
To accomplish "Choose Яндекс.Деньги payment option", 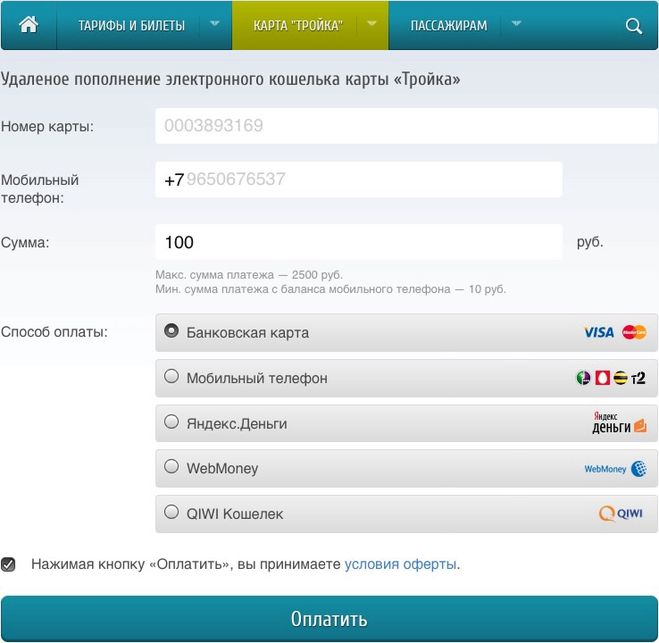I will point(406,423).
